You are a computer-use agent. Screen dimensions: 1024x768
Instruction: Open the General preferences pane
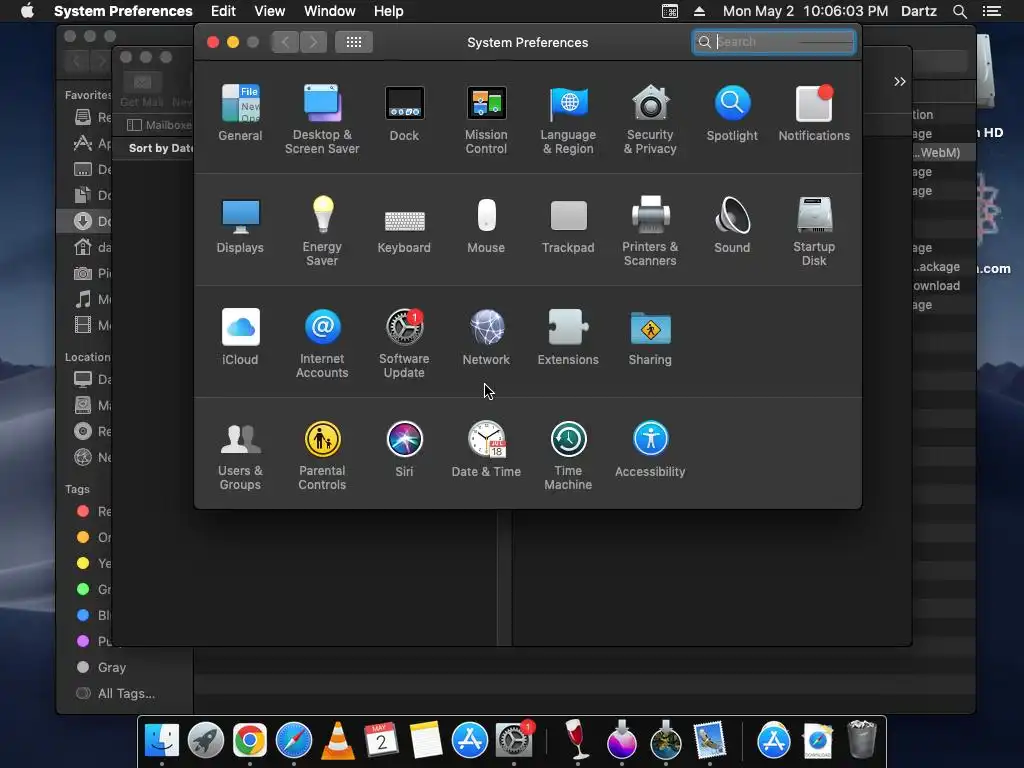pyautogui.click(x=240, y=113)
